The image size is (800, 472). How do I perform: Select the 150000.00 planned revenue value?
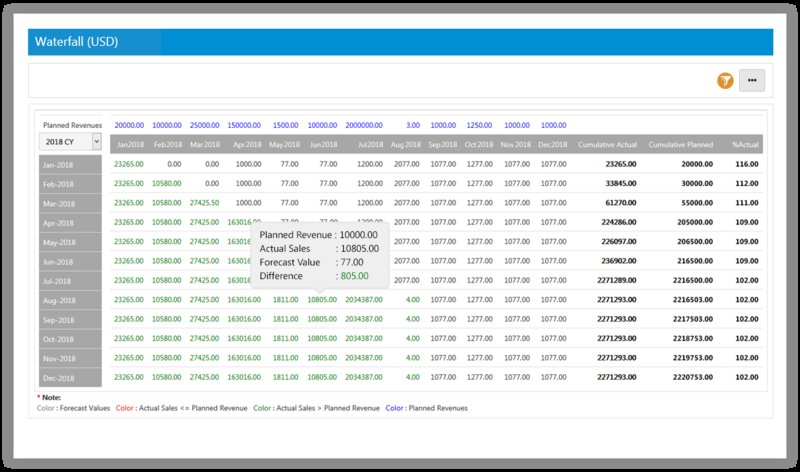pyautogui.click(x=244, y=125)
